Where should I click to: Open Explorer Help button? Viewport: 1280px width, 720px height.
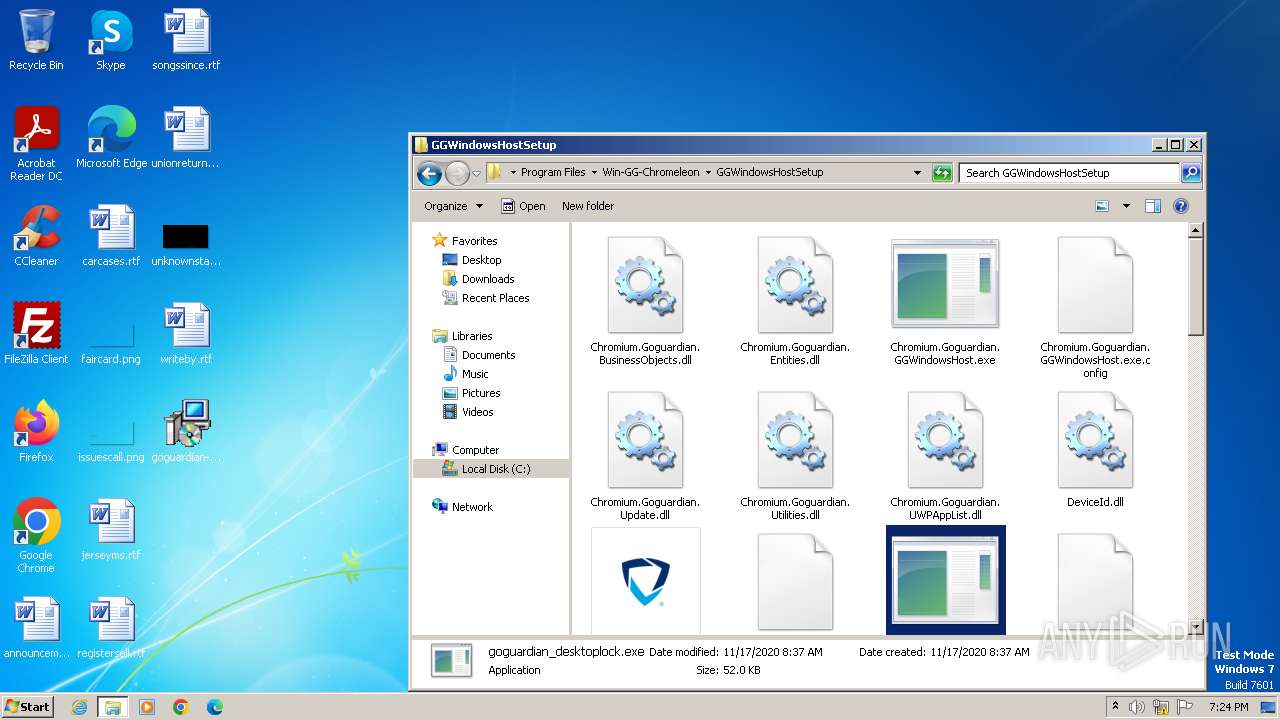1181,206
